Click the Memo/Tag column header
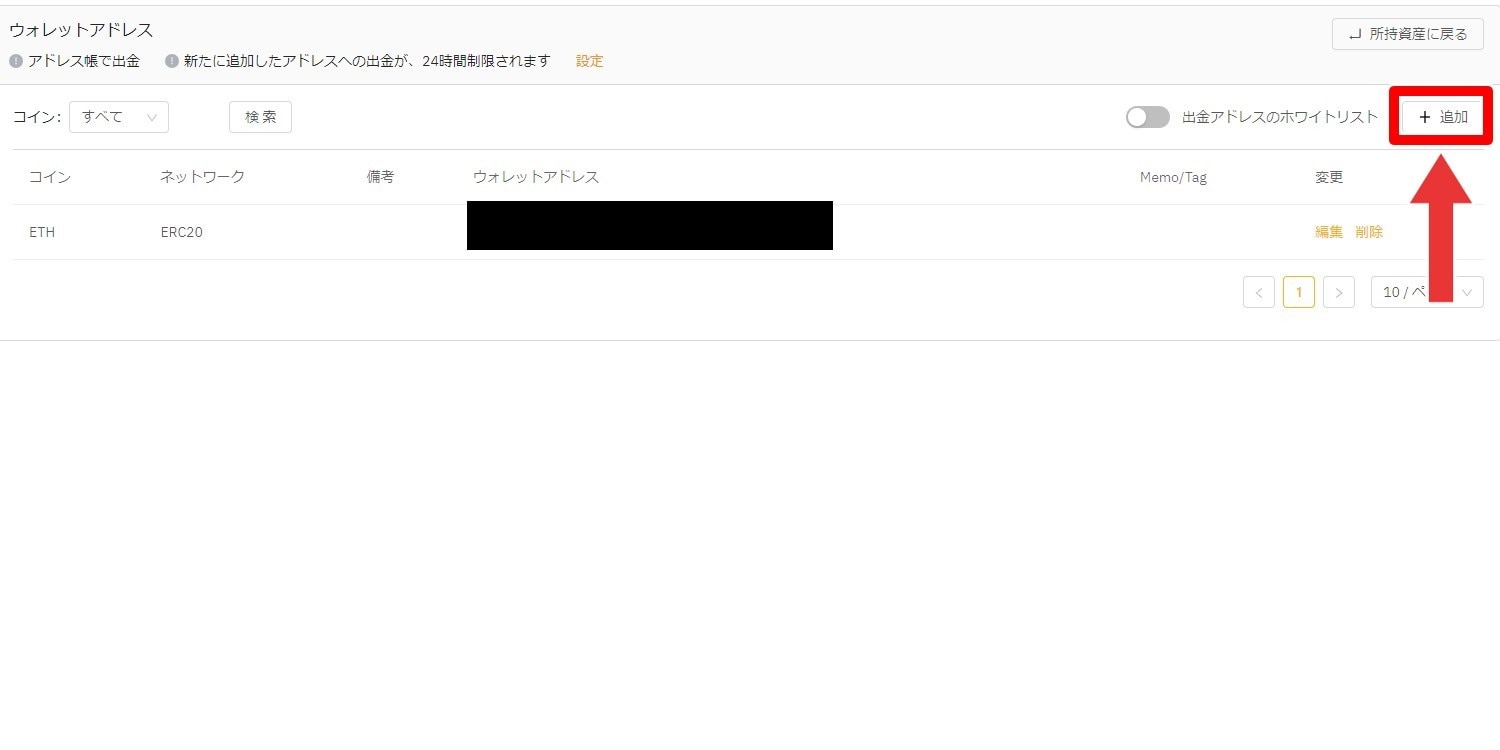Screen dimensions: 1500x750 [x=1173, y=177]
